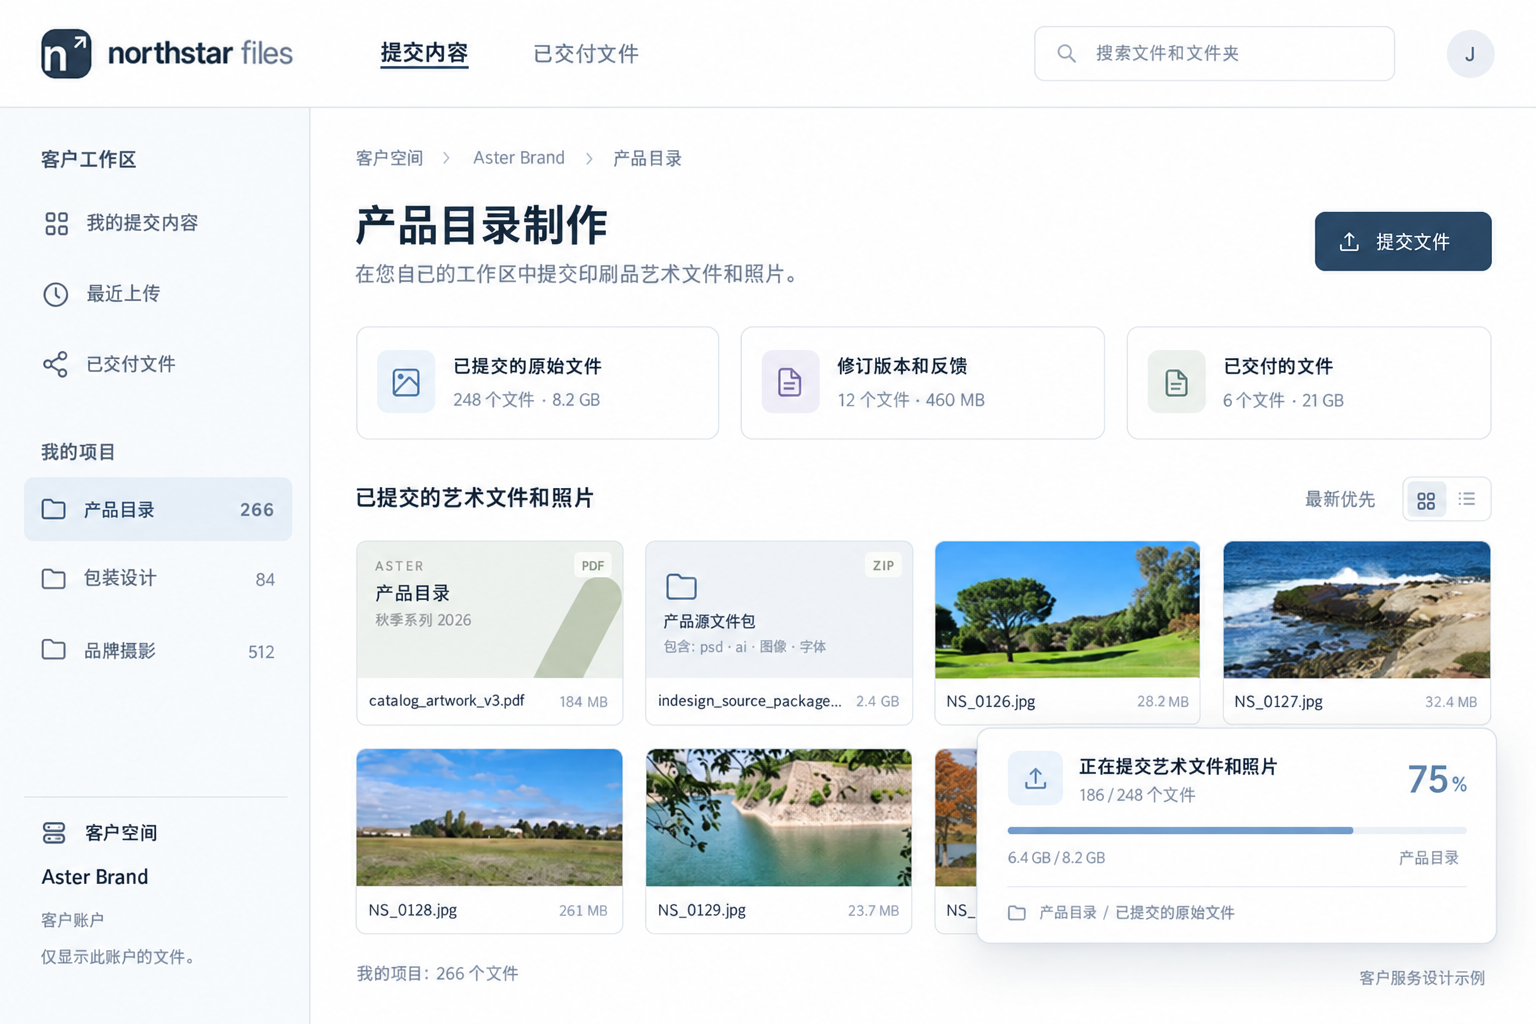Open indesign_source_package ZIP tile

[779, 632]
